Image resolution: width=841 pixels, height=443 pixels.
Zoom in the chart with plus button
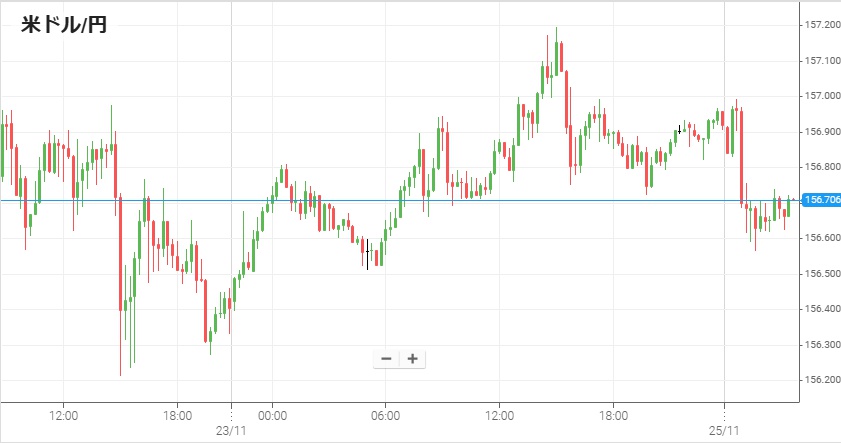tap(411, 359)
